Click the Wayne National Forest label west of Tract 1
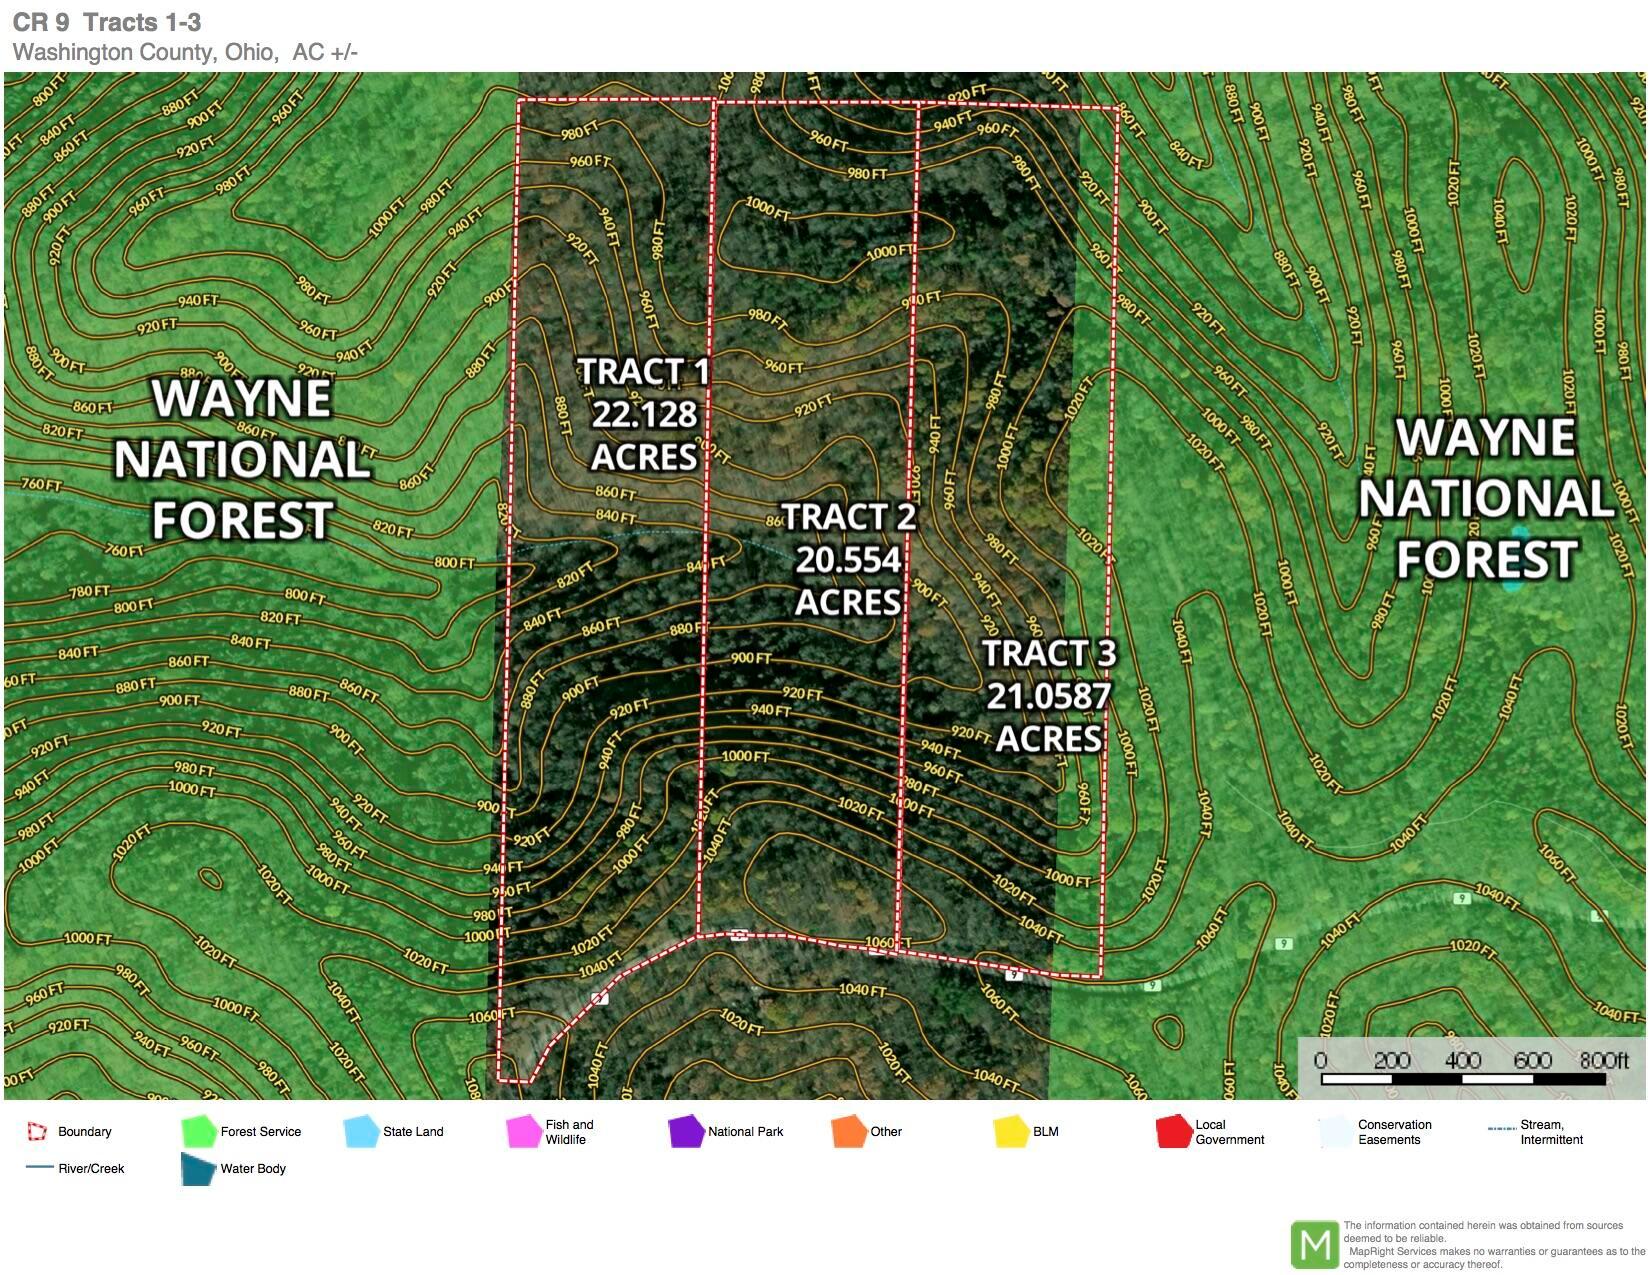The image size is (1650, 1275). pyautogui.click(x=242, y=459)
